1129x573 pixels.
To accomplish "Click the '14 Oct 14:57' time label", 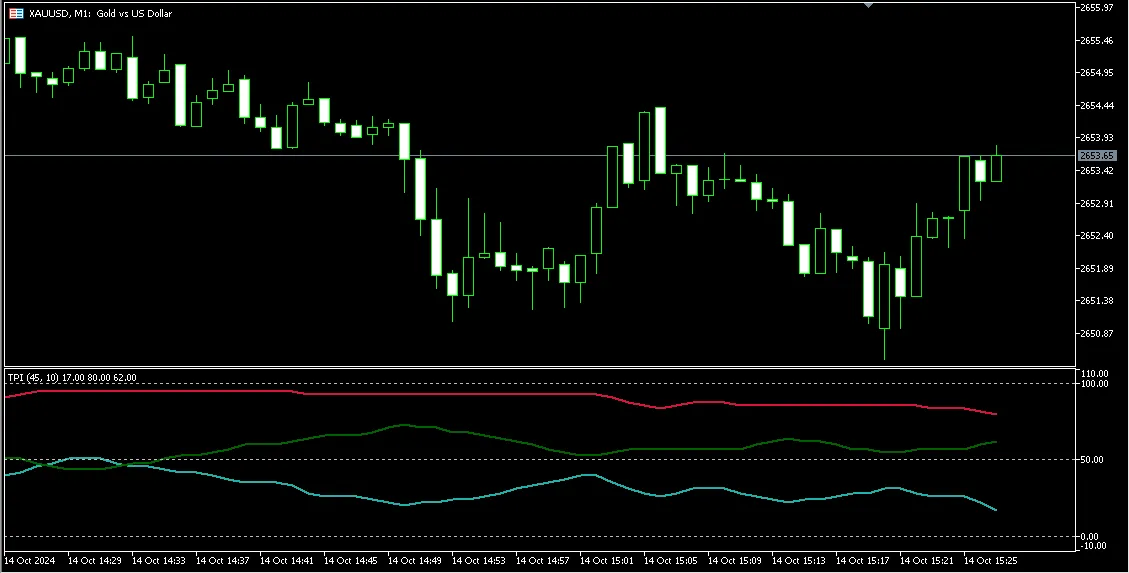I will click(543, 560).
